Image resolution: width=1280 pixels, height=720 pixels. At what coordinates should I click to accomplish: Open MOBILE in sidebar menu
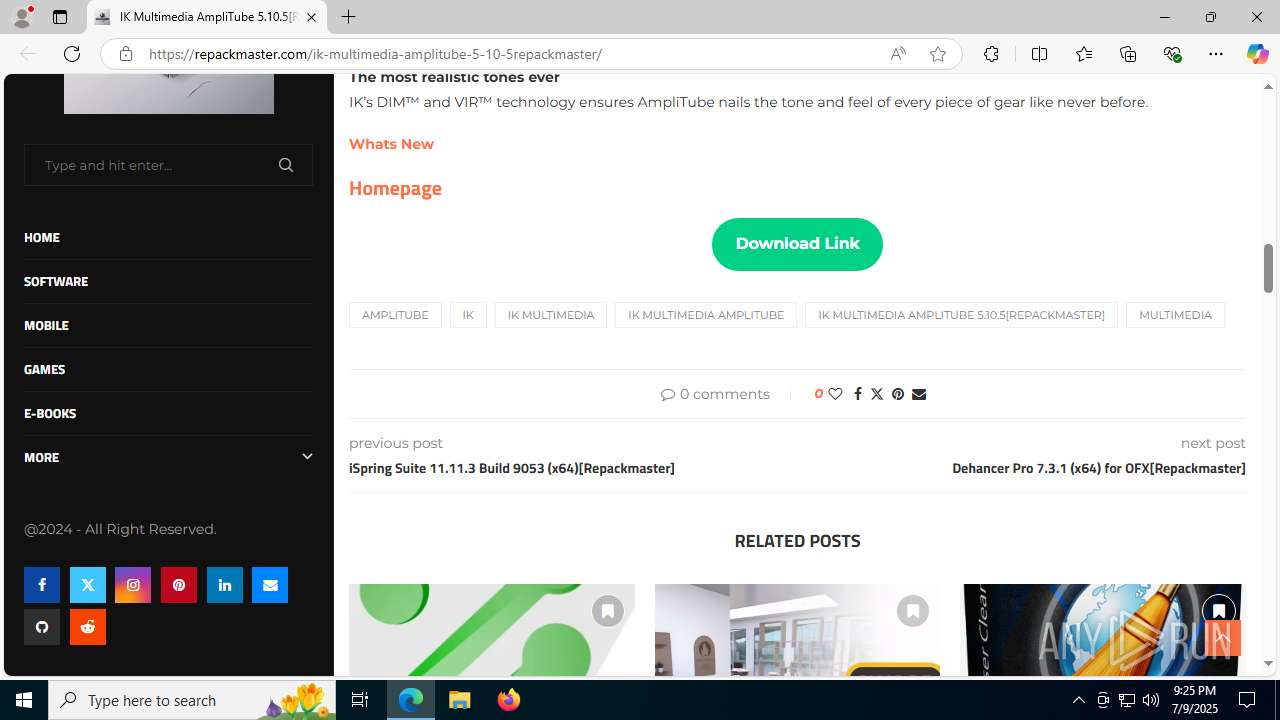[x=46, y=325]
